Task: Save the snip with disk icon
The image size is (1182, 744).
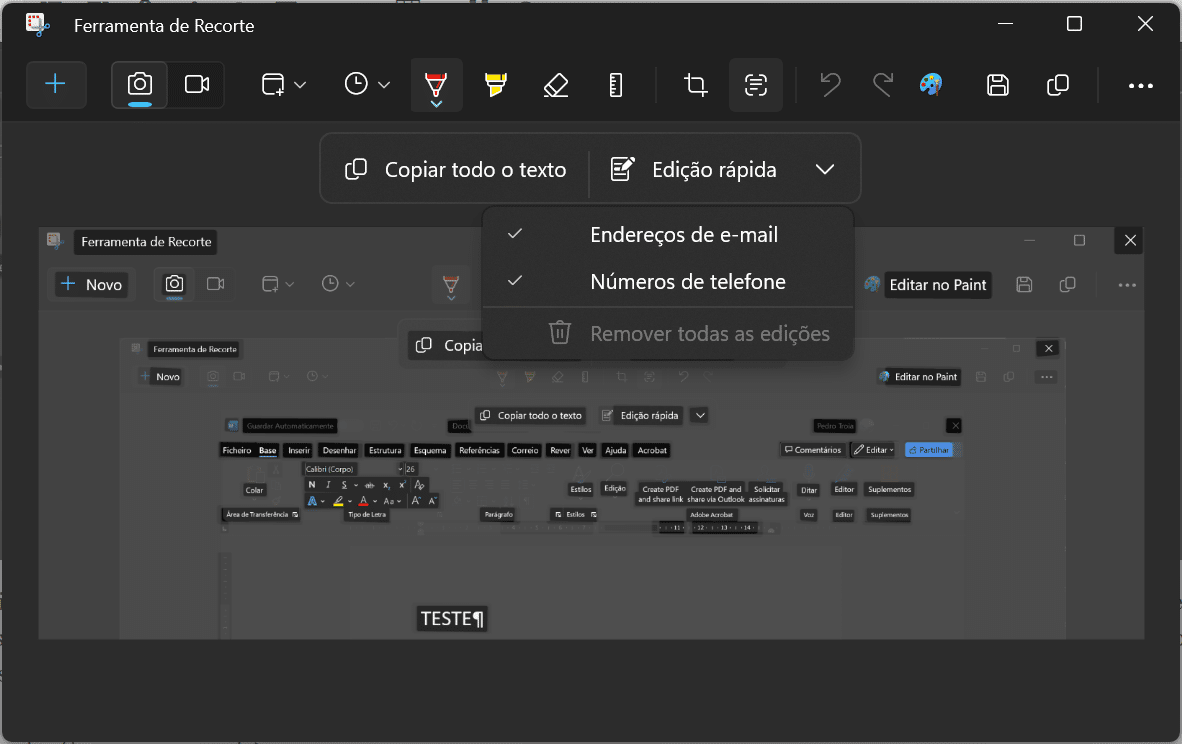Action: pos(997,85)
